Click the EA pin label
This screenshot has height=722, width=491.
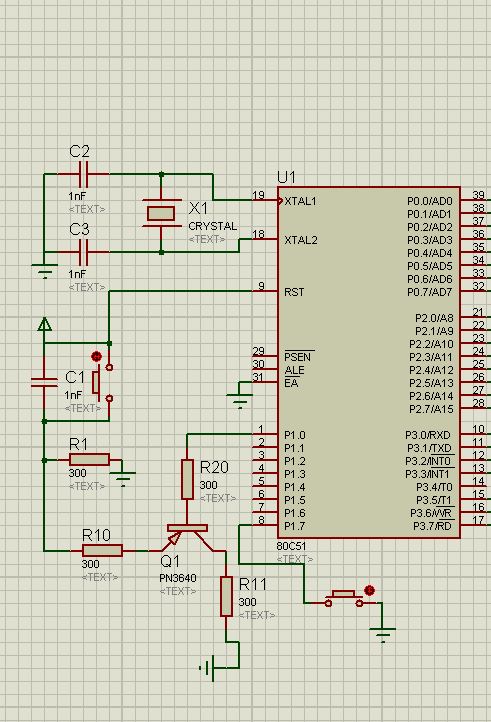[291, 383]
